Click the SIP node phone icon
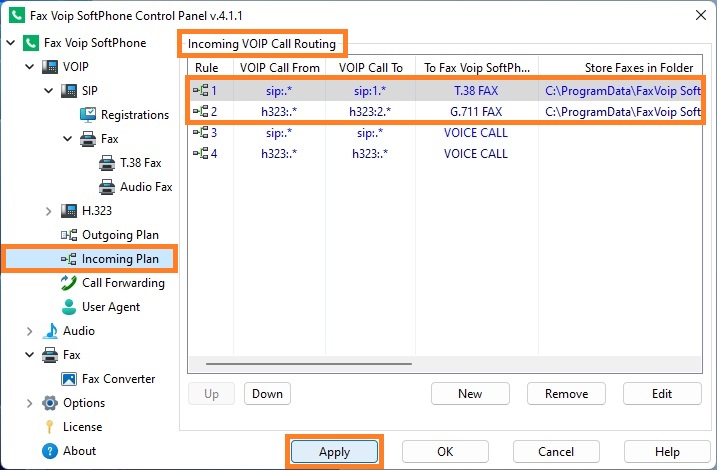Image resolution: width=717 pixels, height=470 pixels. coord(69,91)
